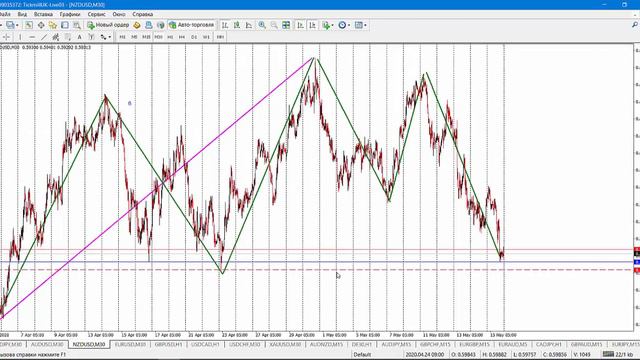The height and width of the screenshot is (360, 640).
Task: Open the Вставка menu
Action: (x=43, y=14)
